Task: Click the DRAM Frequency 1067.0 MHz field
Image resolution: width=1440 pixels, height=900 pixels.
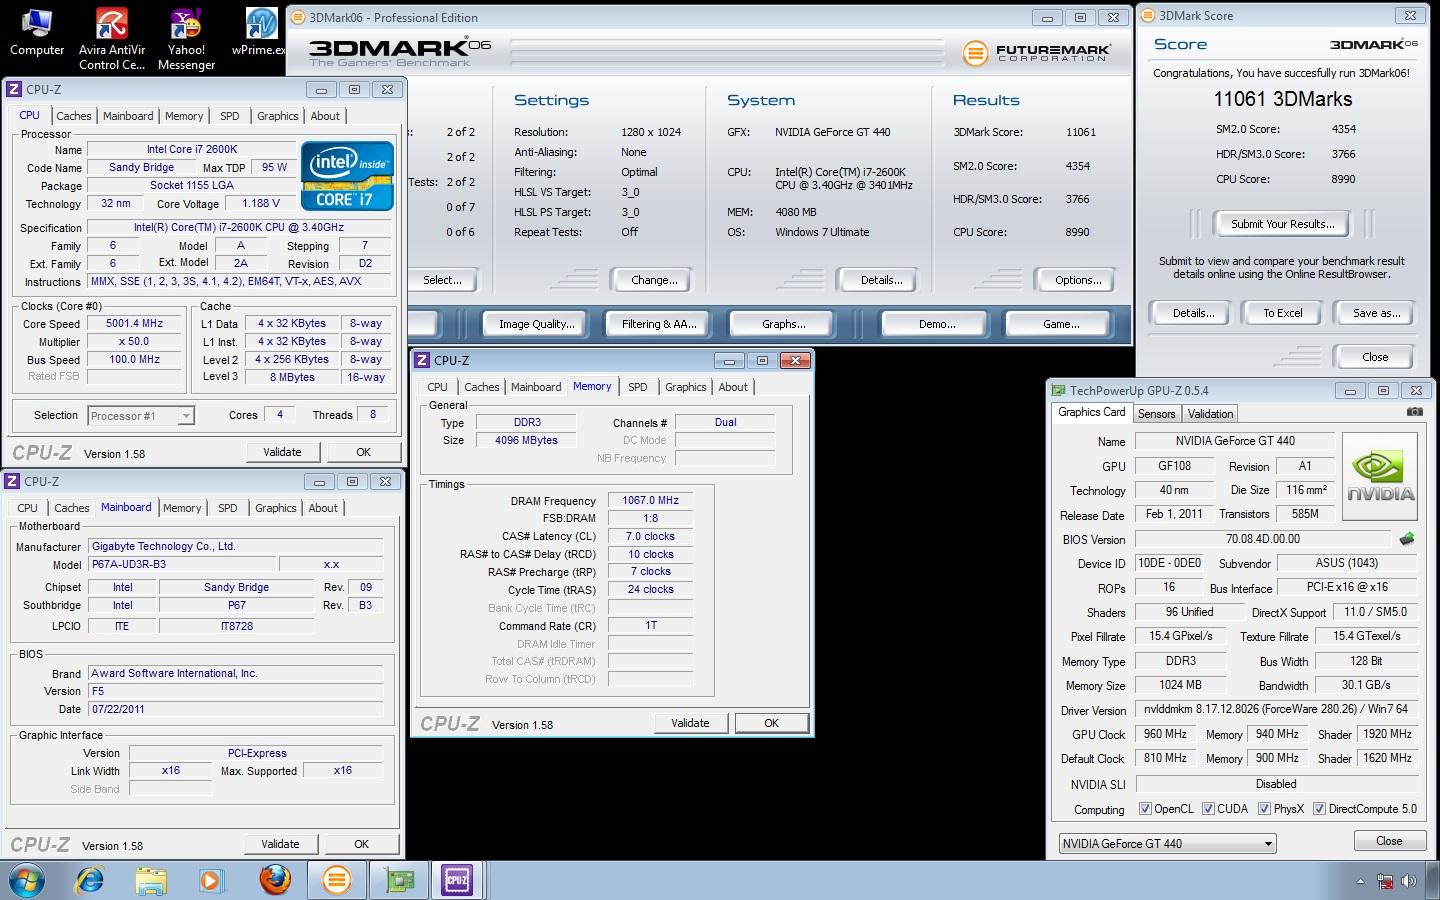Action: coord(650,500)
